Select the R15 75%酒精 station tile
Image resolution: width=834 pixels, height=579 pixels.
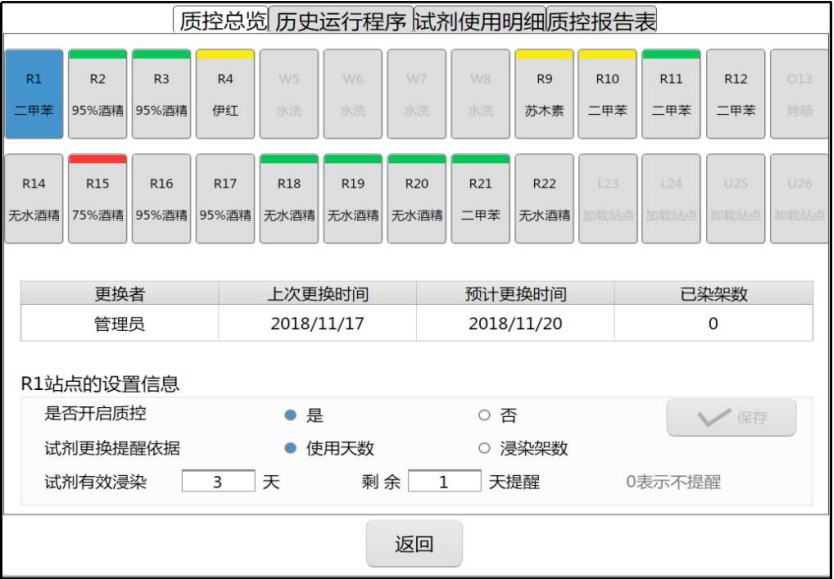click(x=98, y=197)
